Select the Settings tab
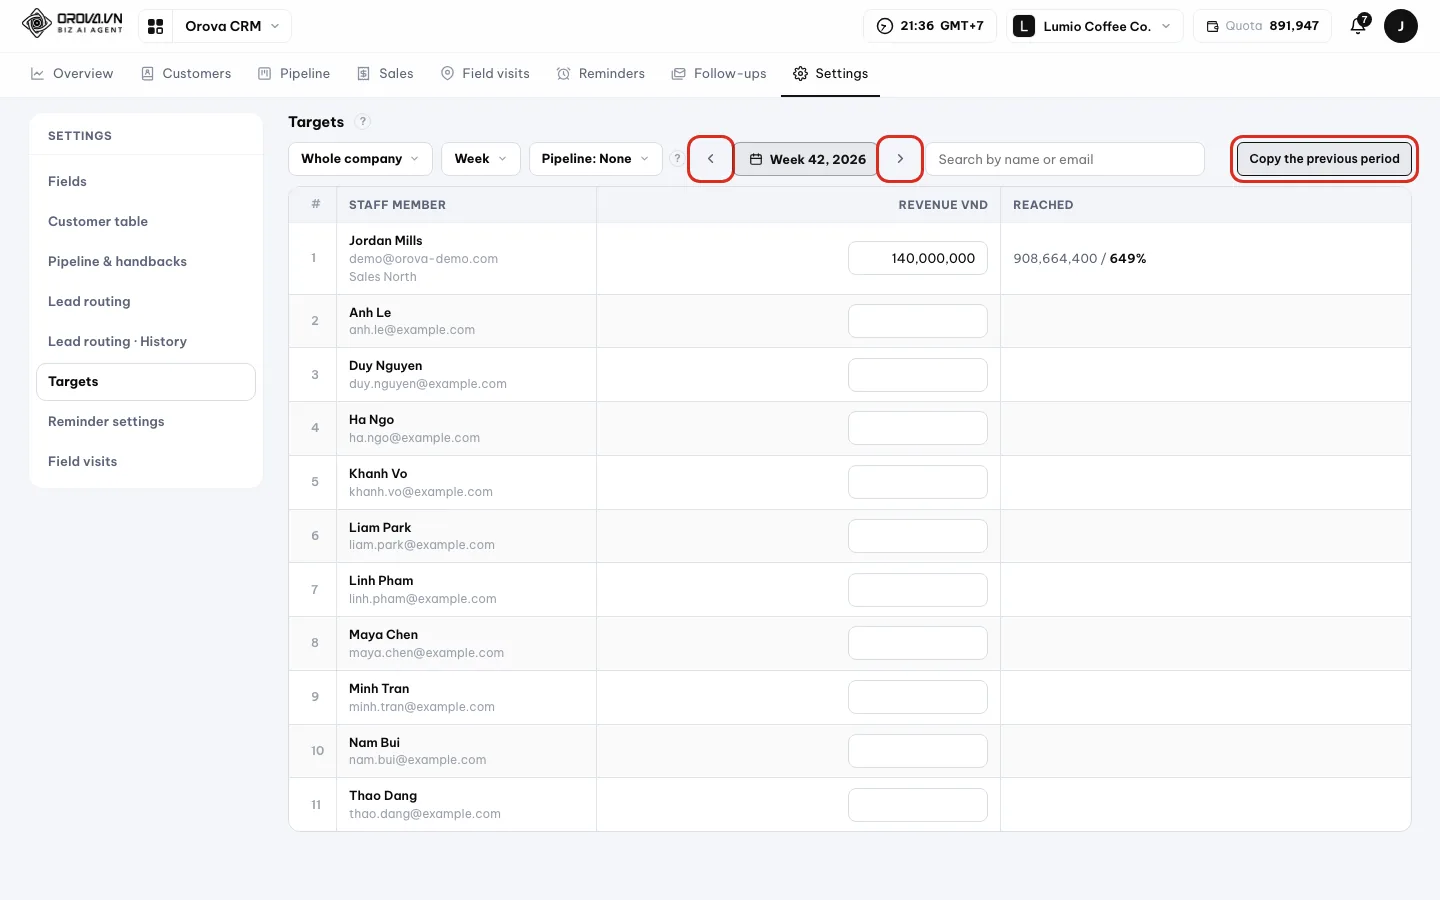The image size is (1440, 900). 830,74
